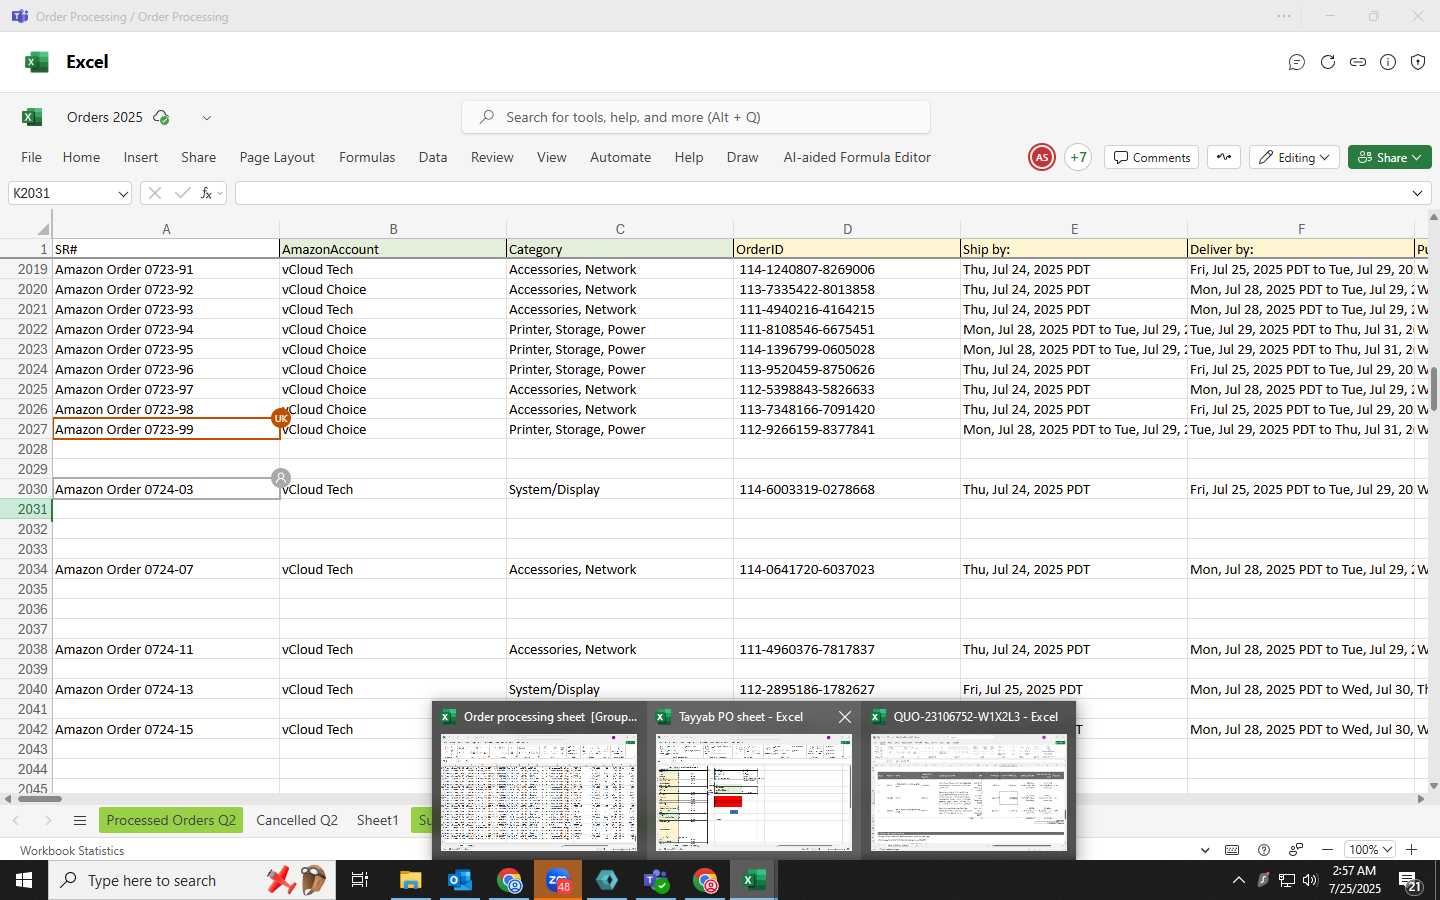This screenshot has width=1440, height=900.
Task: Open File Explorer from the taskbar
Action: (411, 880)
